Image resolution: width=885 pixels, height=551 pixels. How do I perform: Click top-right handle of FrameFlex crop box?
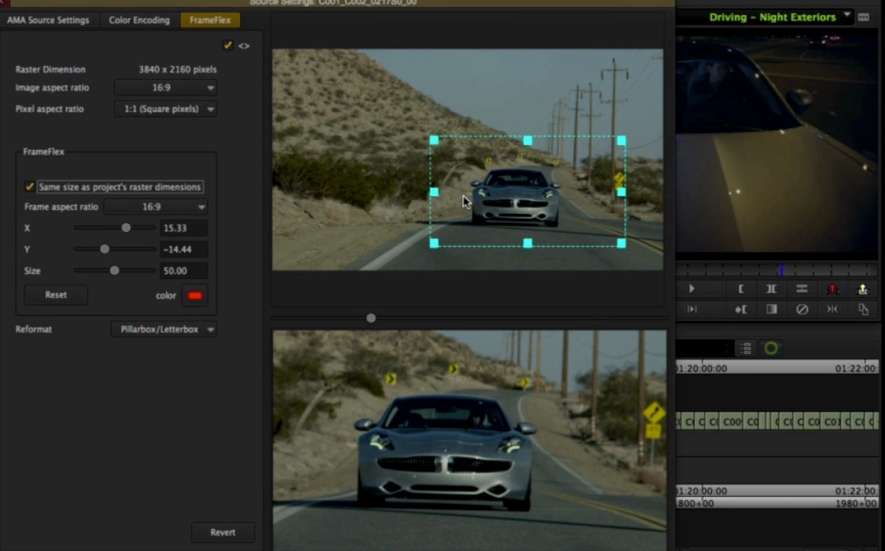coord(621,140)
